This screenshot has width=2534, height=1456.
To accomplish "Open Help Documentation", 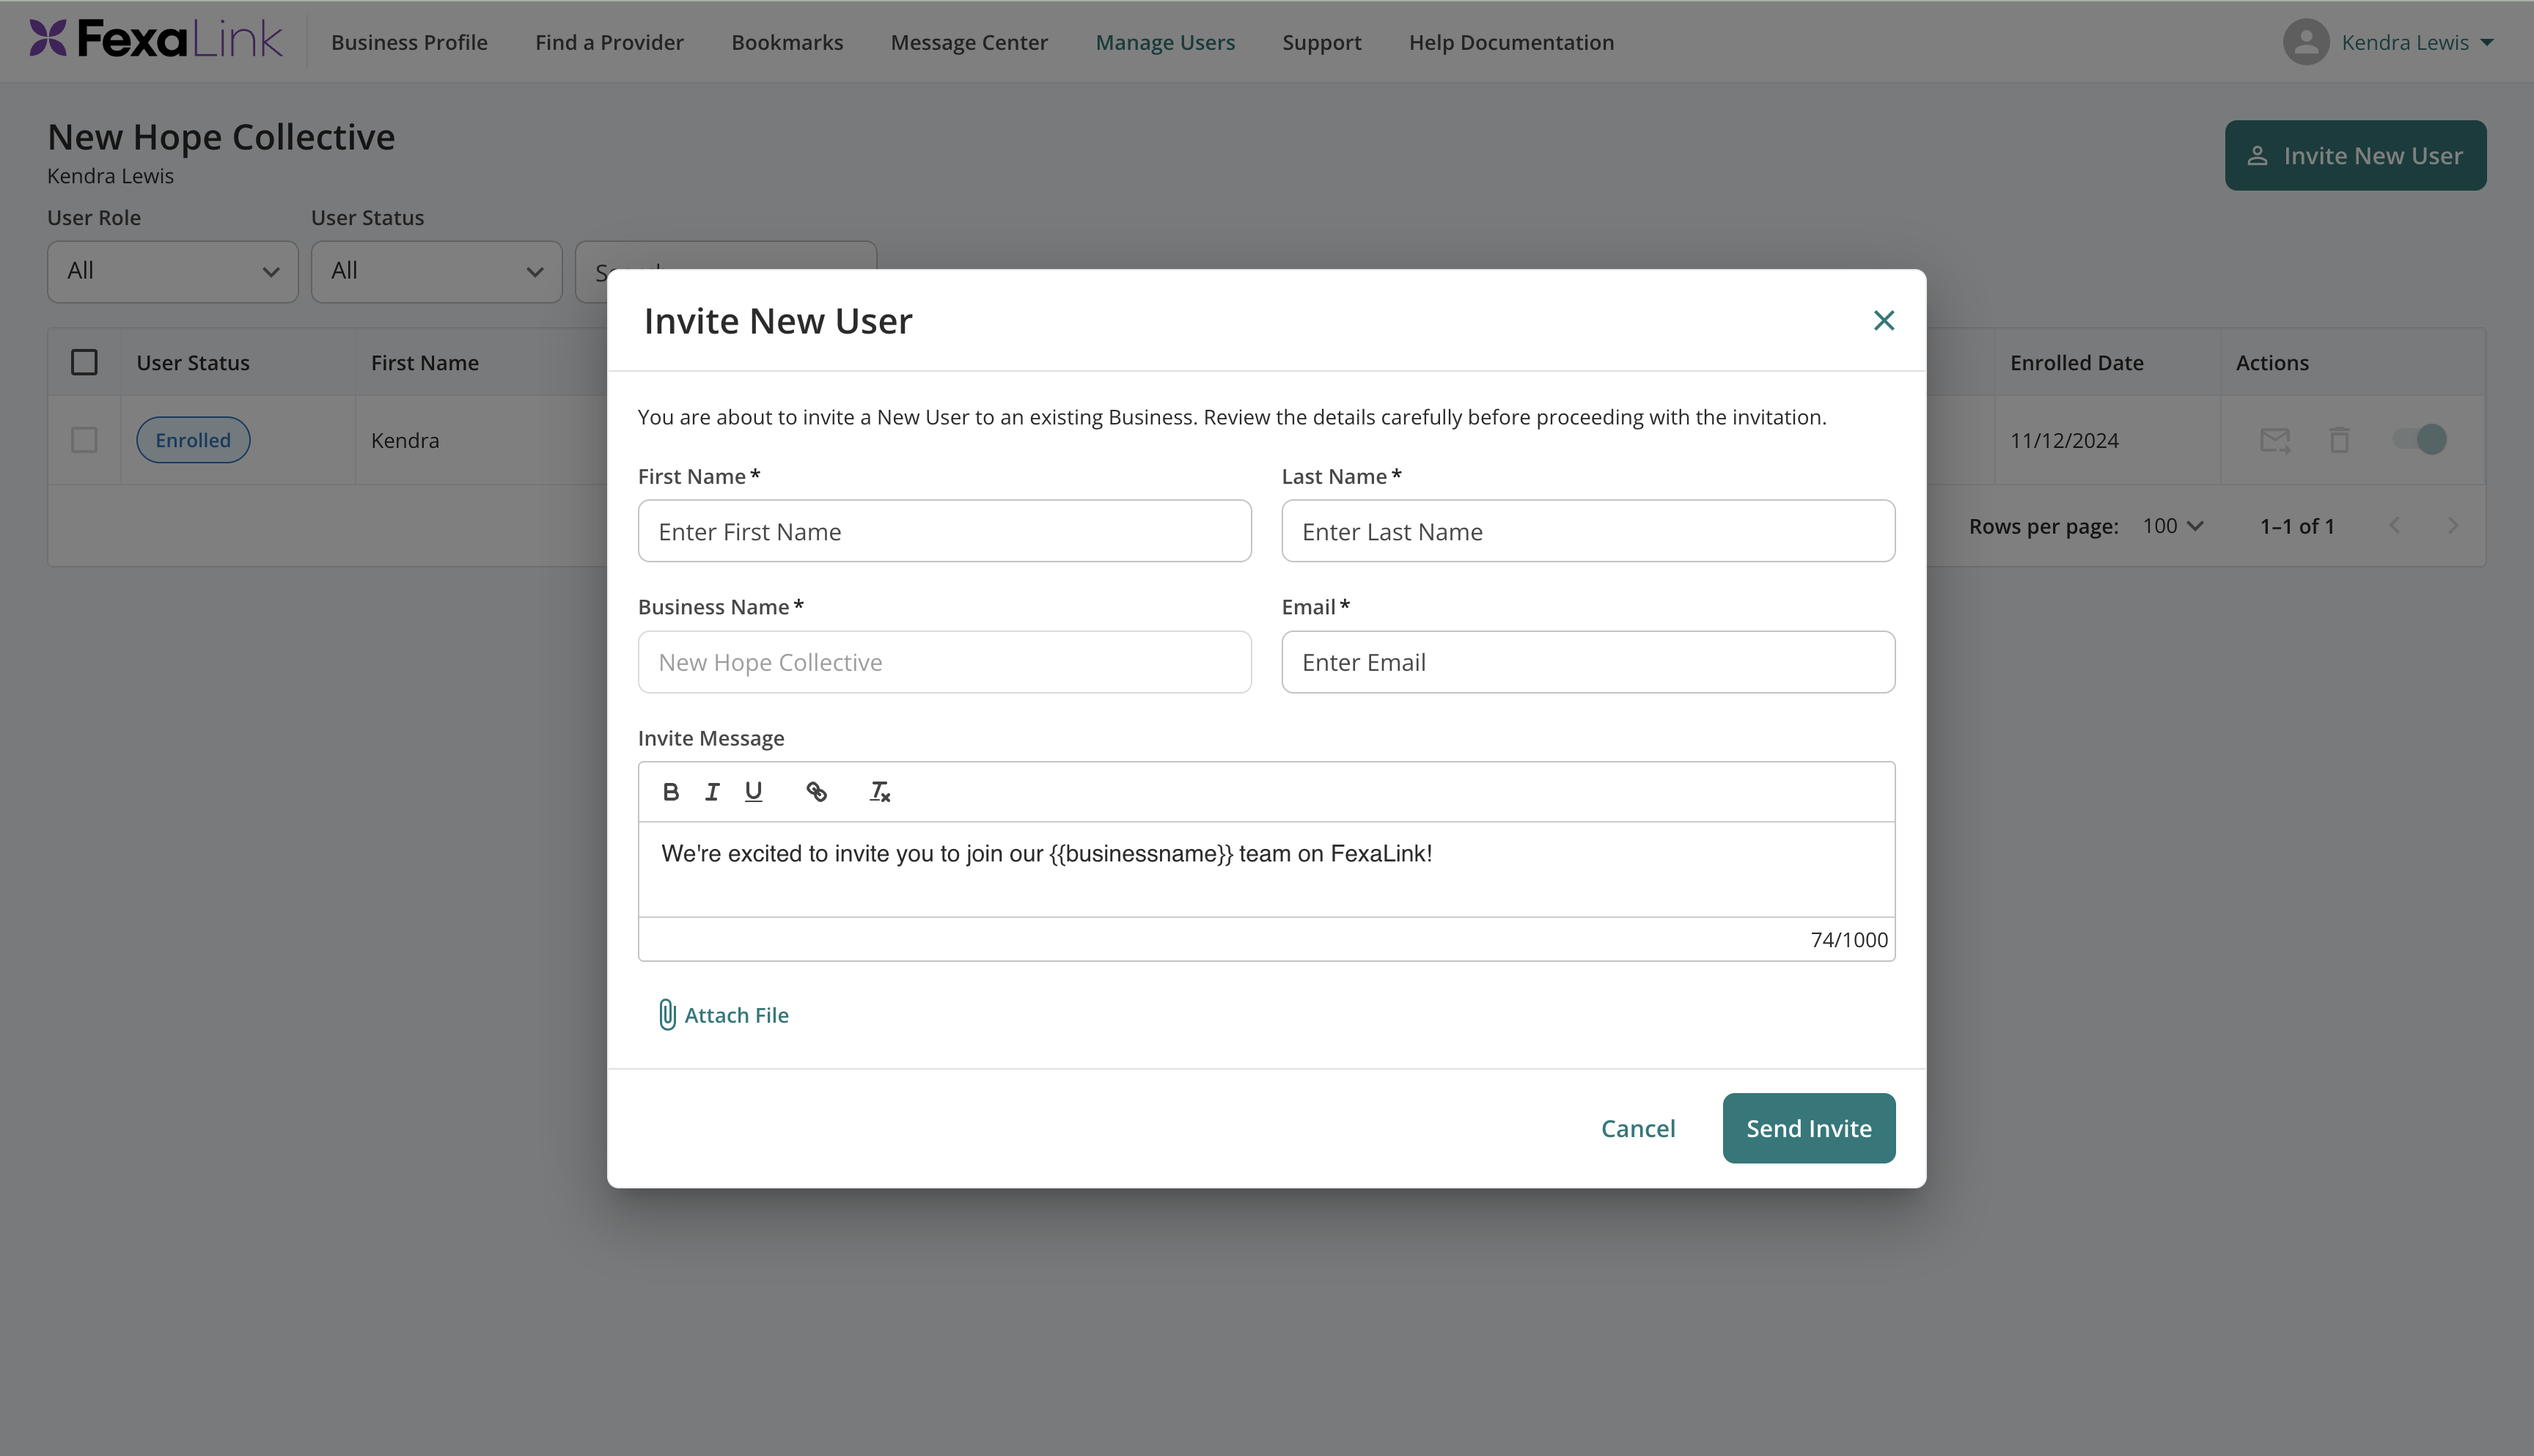I will click(x=1511, y=42).
